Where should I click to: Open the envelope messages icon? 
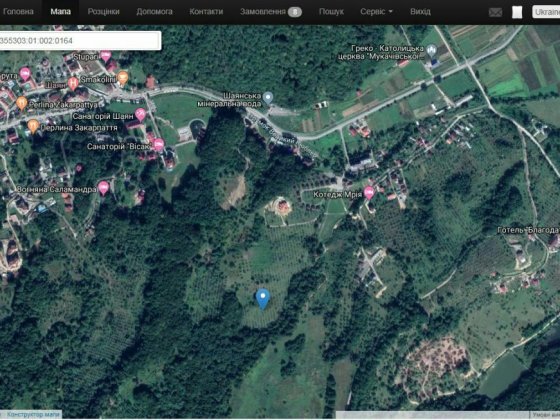[x=495, y=12]
